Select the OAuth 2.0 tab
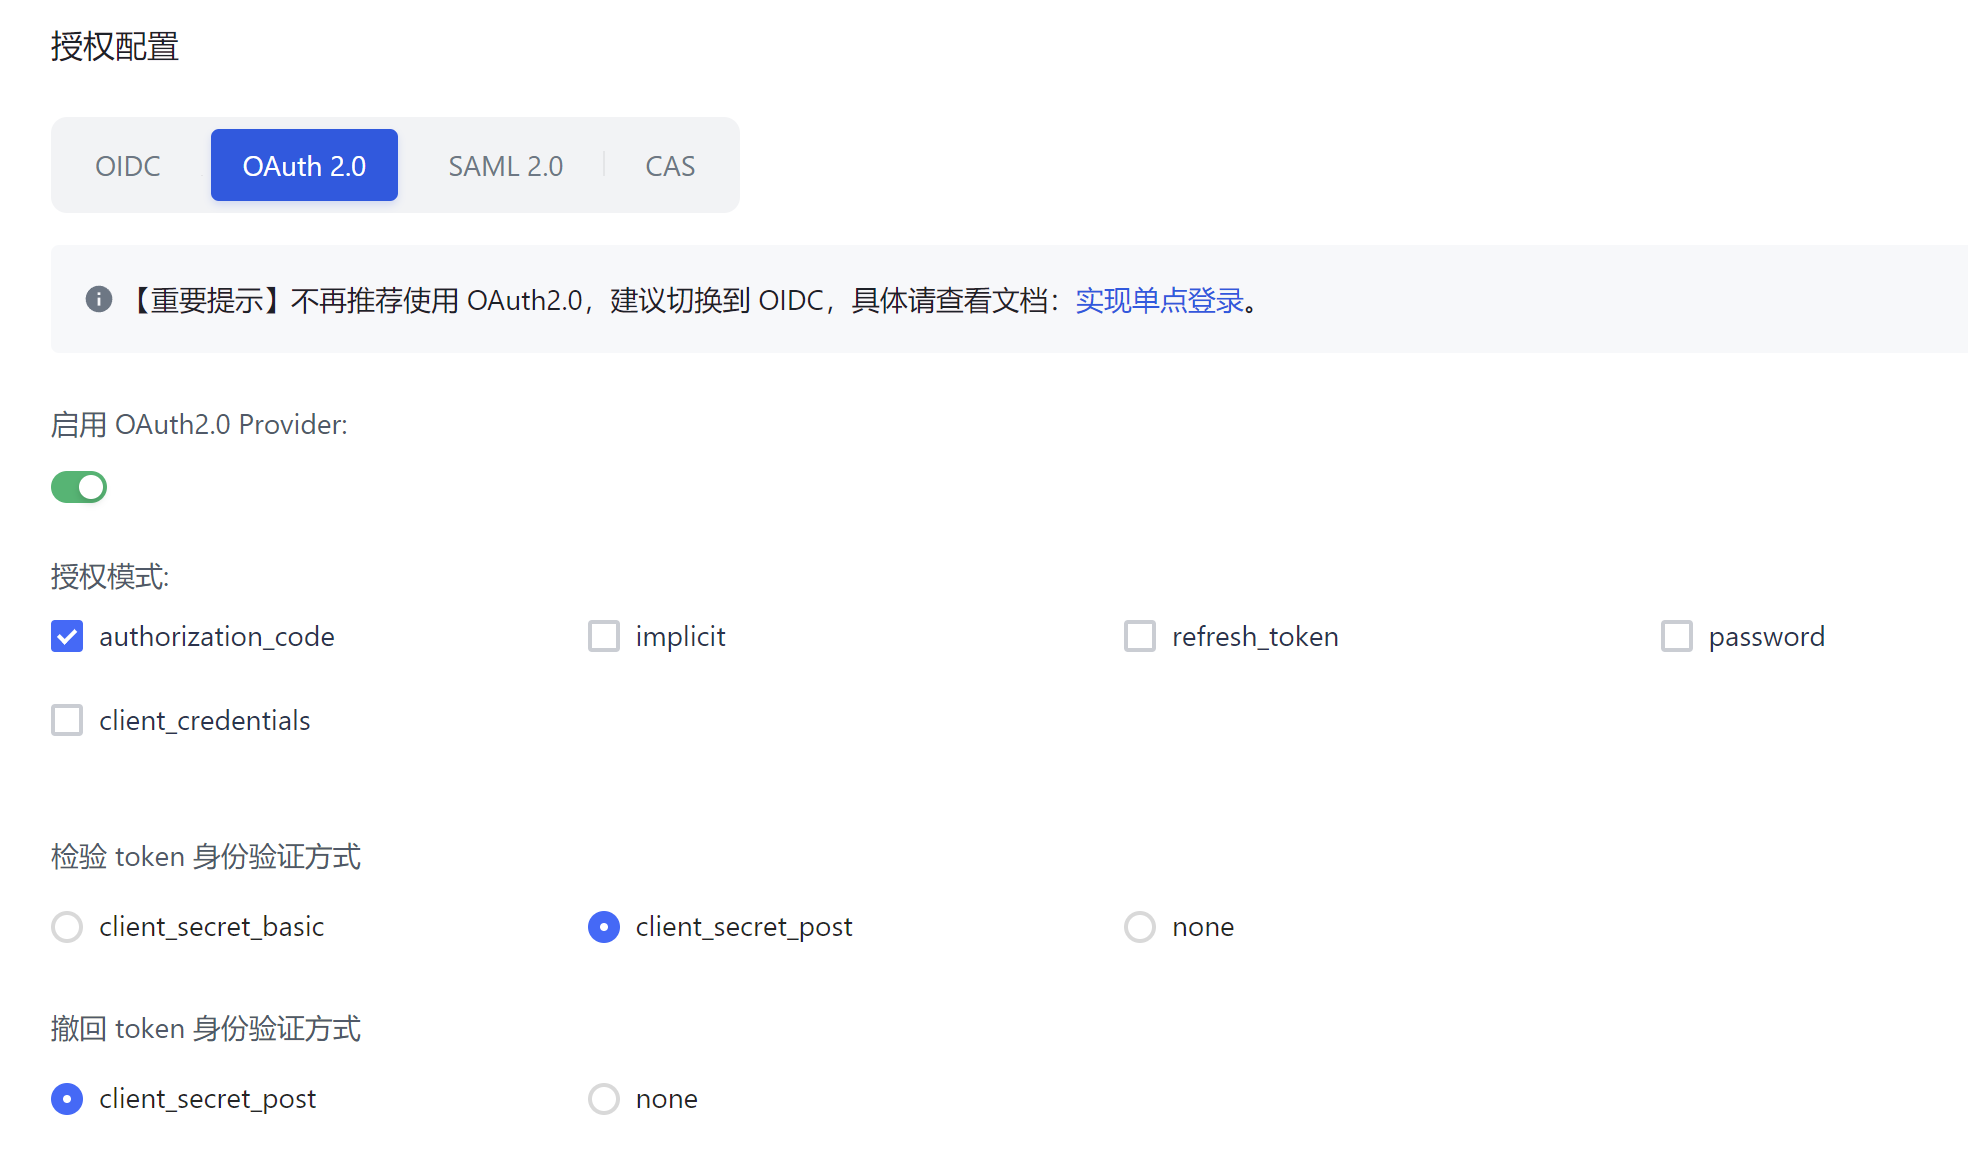1968x1150 pixels. 303,165
